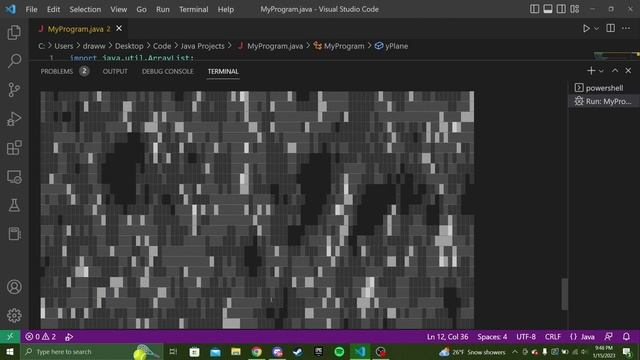This screenshot has width=640, height=360.
Task: Open the Terminal menu
Action: click(193, 9)
